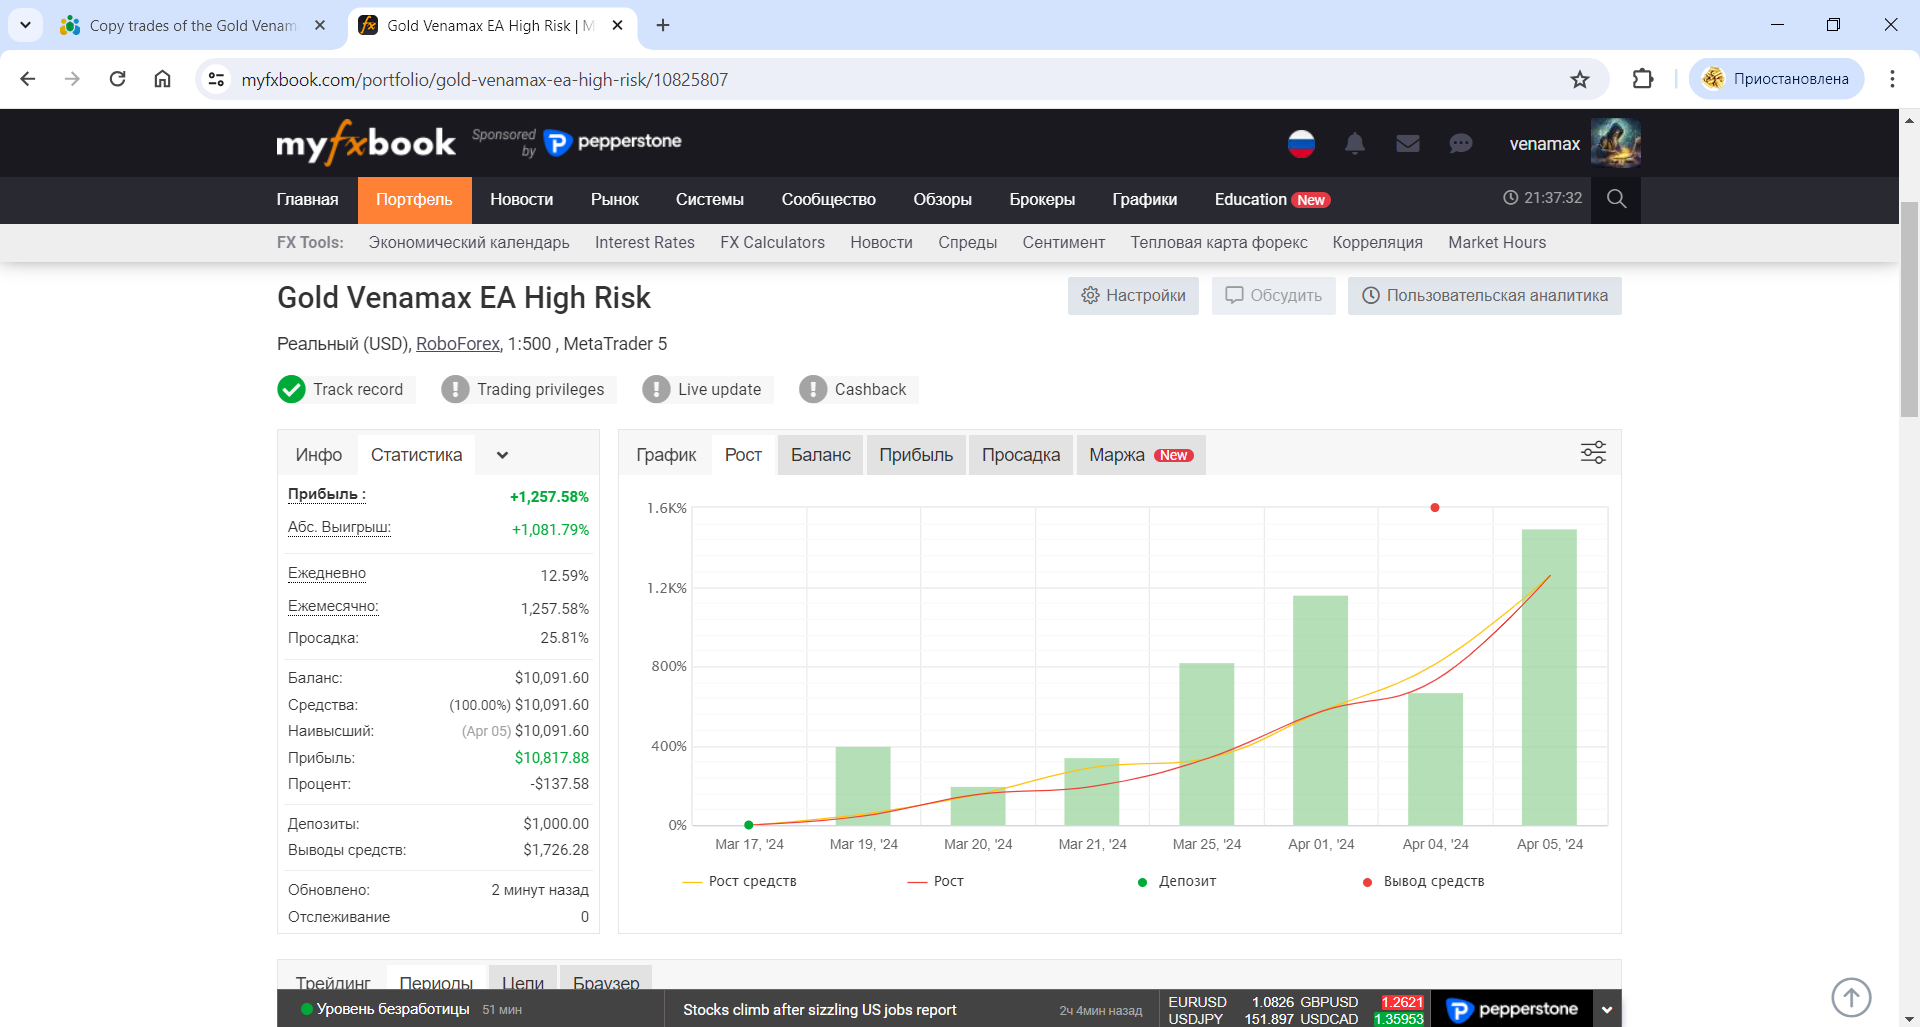
Task: Open the Stocks climb news headline
Action: coord(820,1010)
